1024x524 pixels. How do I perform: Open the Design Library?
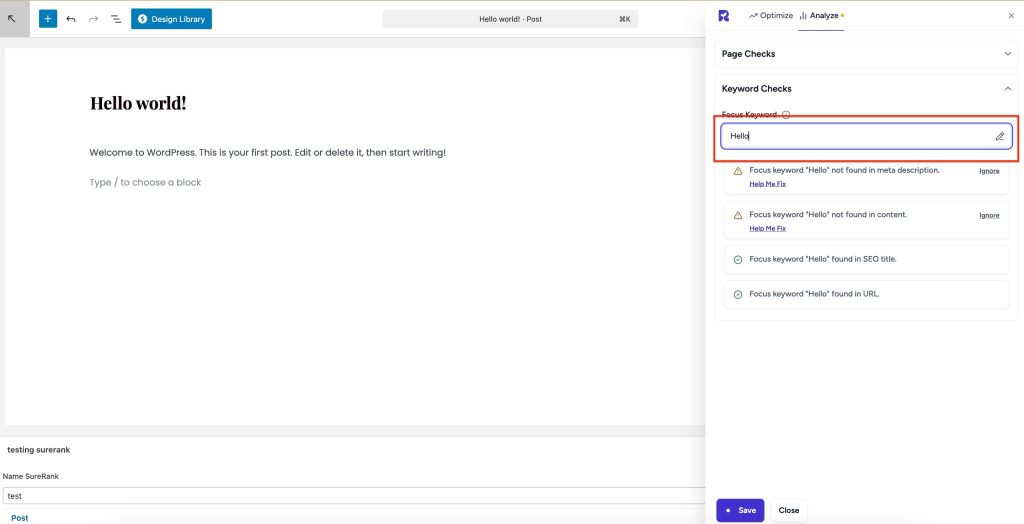pyautogui.click(x=171, y=19)
